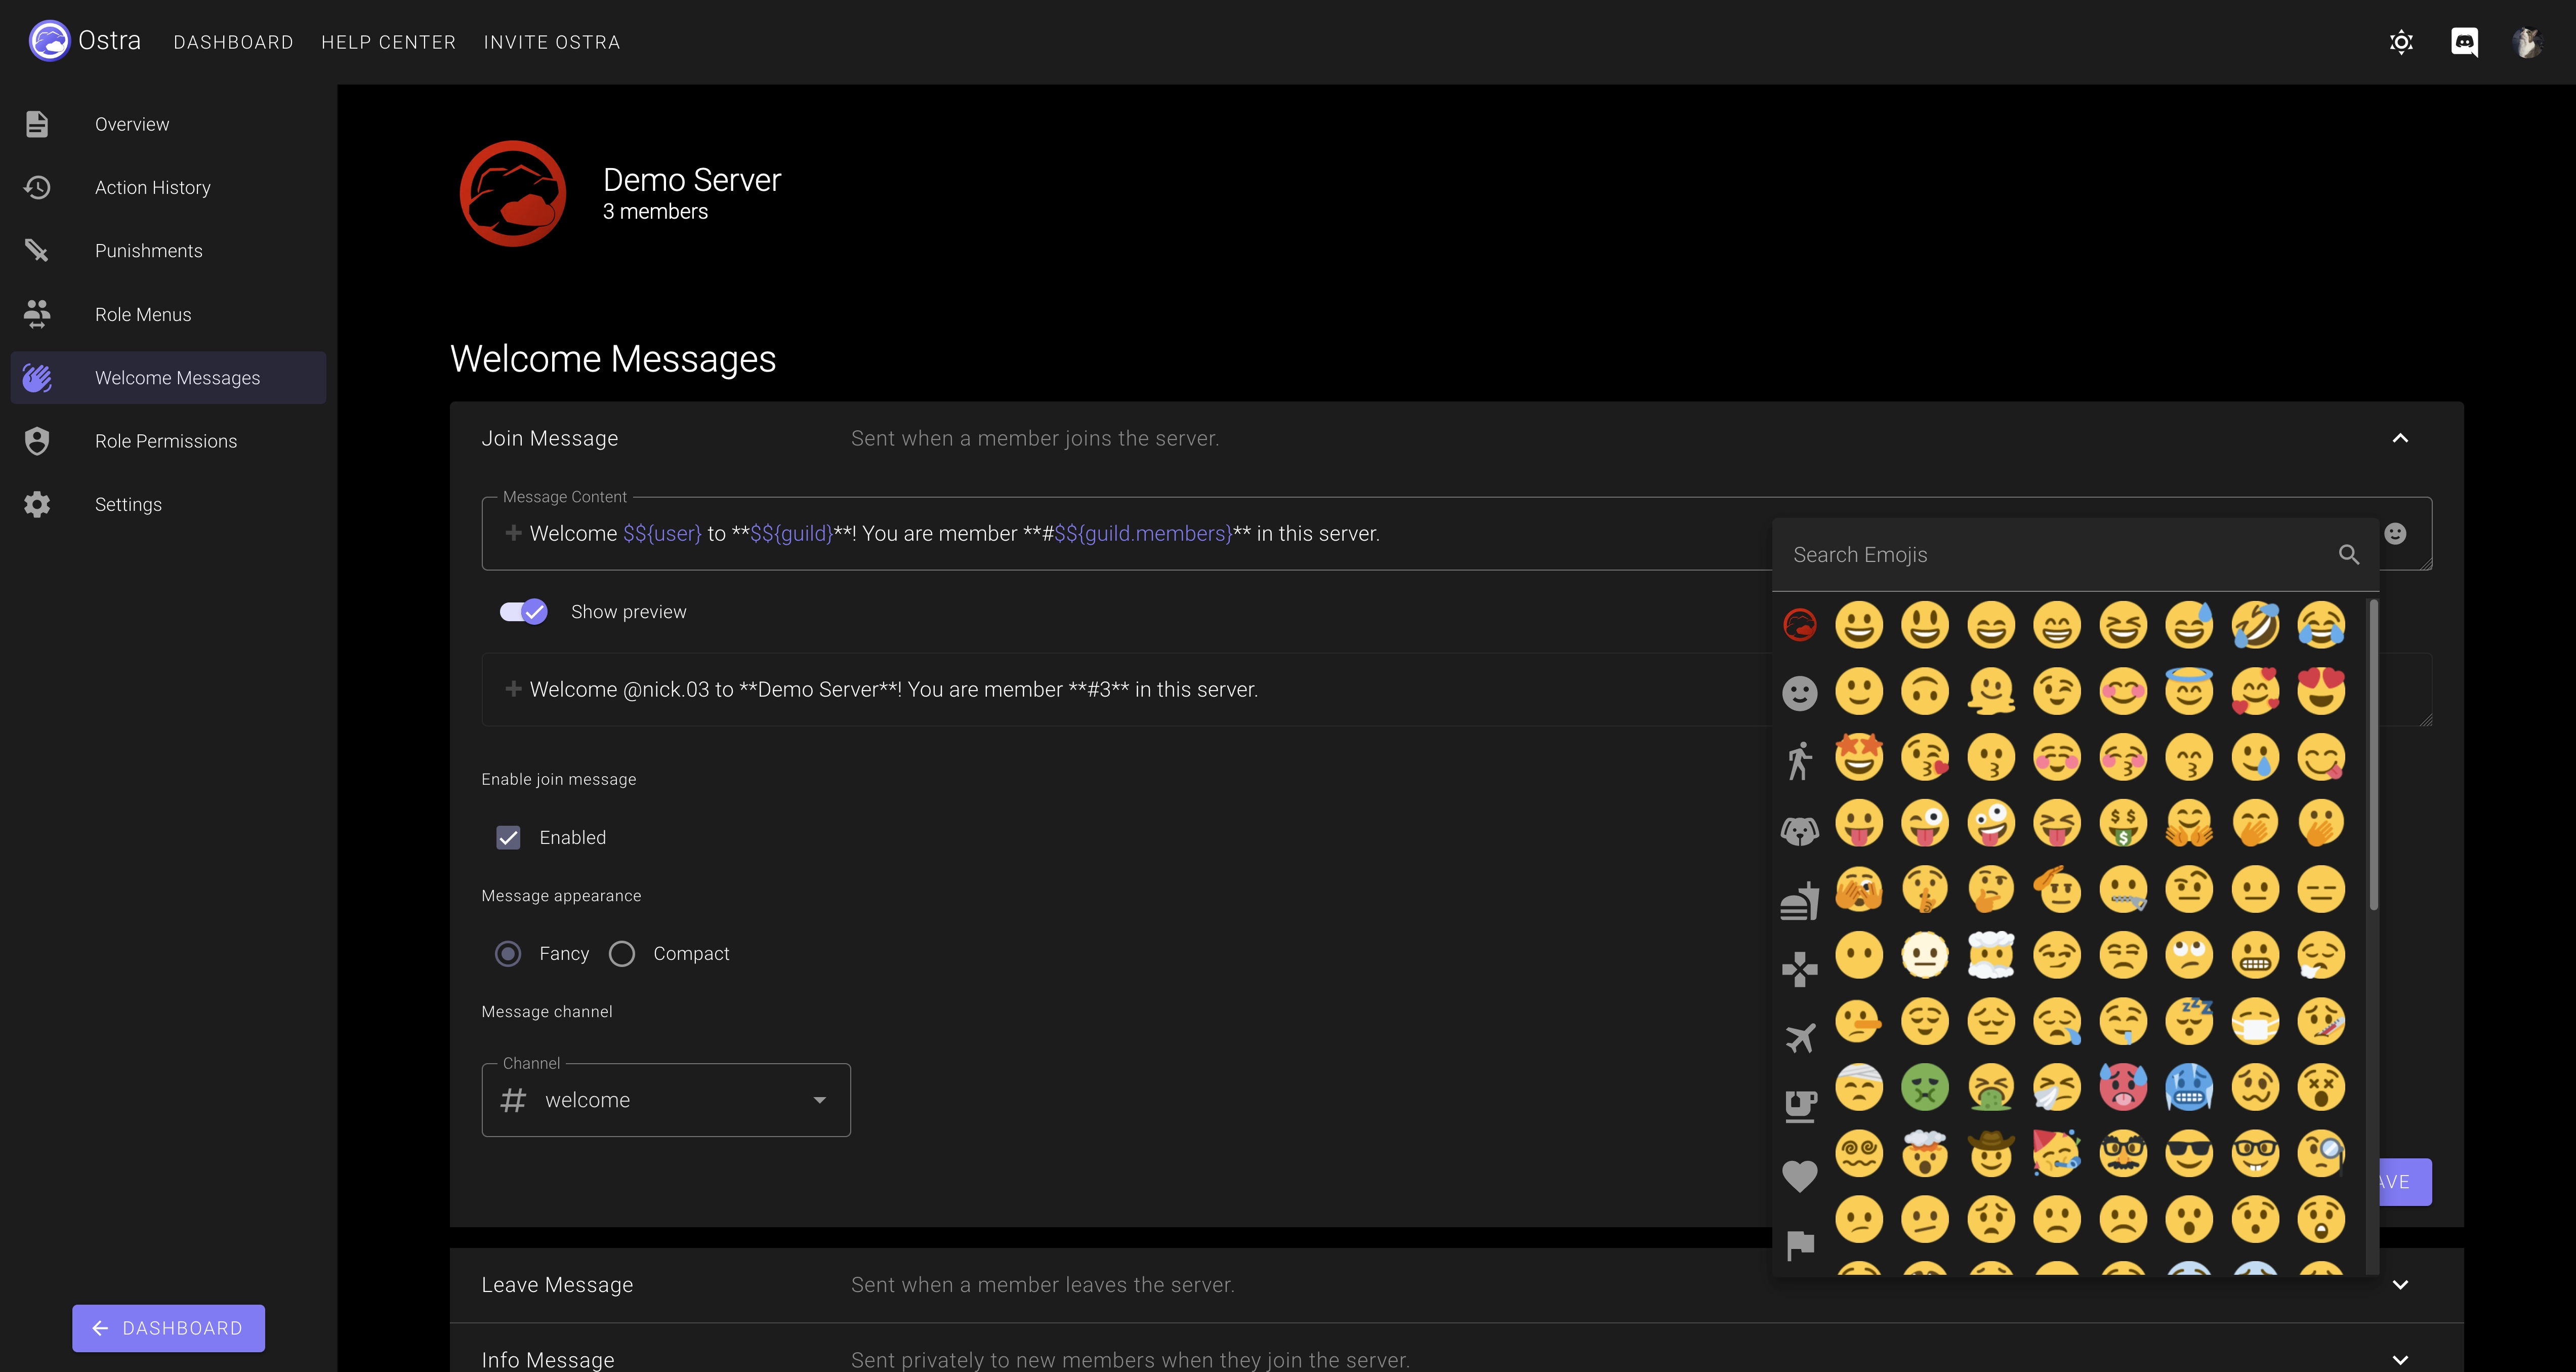Collapse the Join Message section
2576x1372 pixels.
pos(2401,438)
